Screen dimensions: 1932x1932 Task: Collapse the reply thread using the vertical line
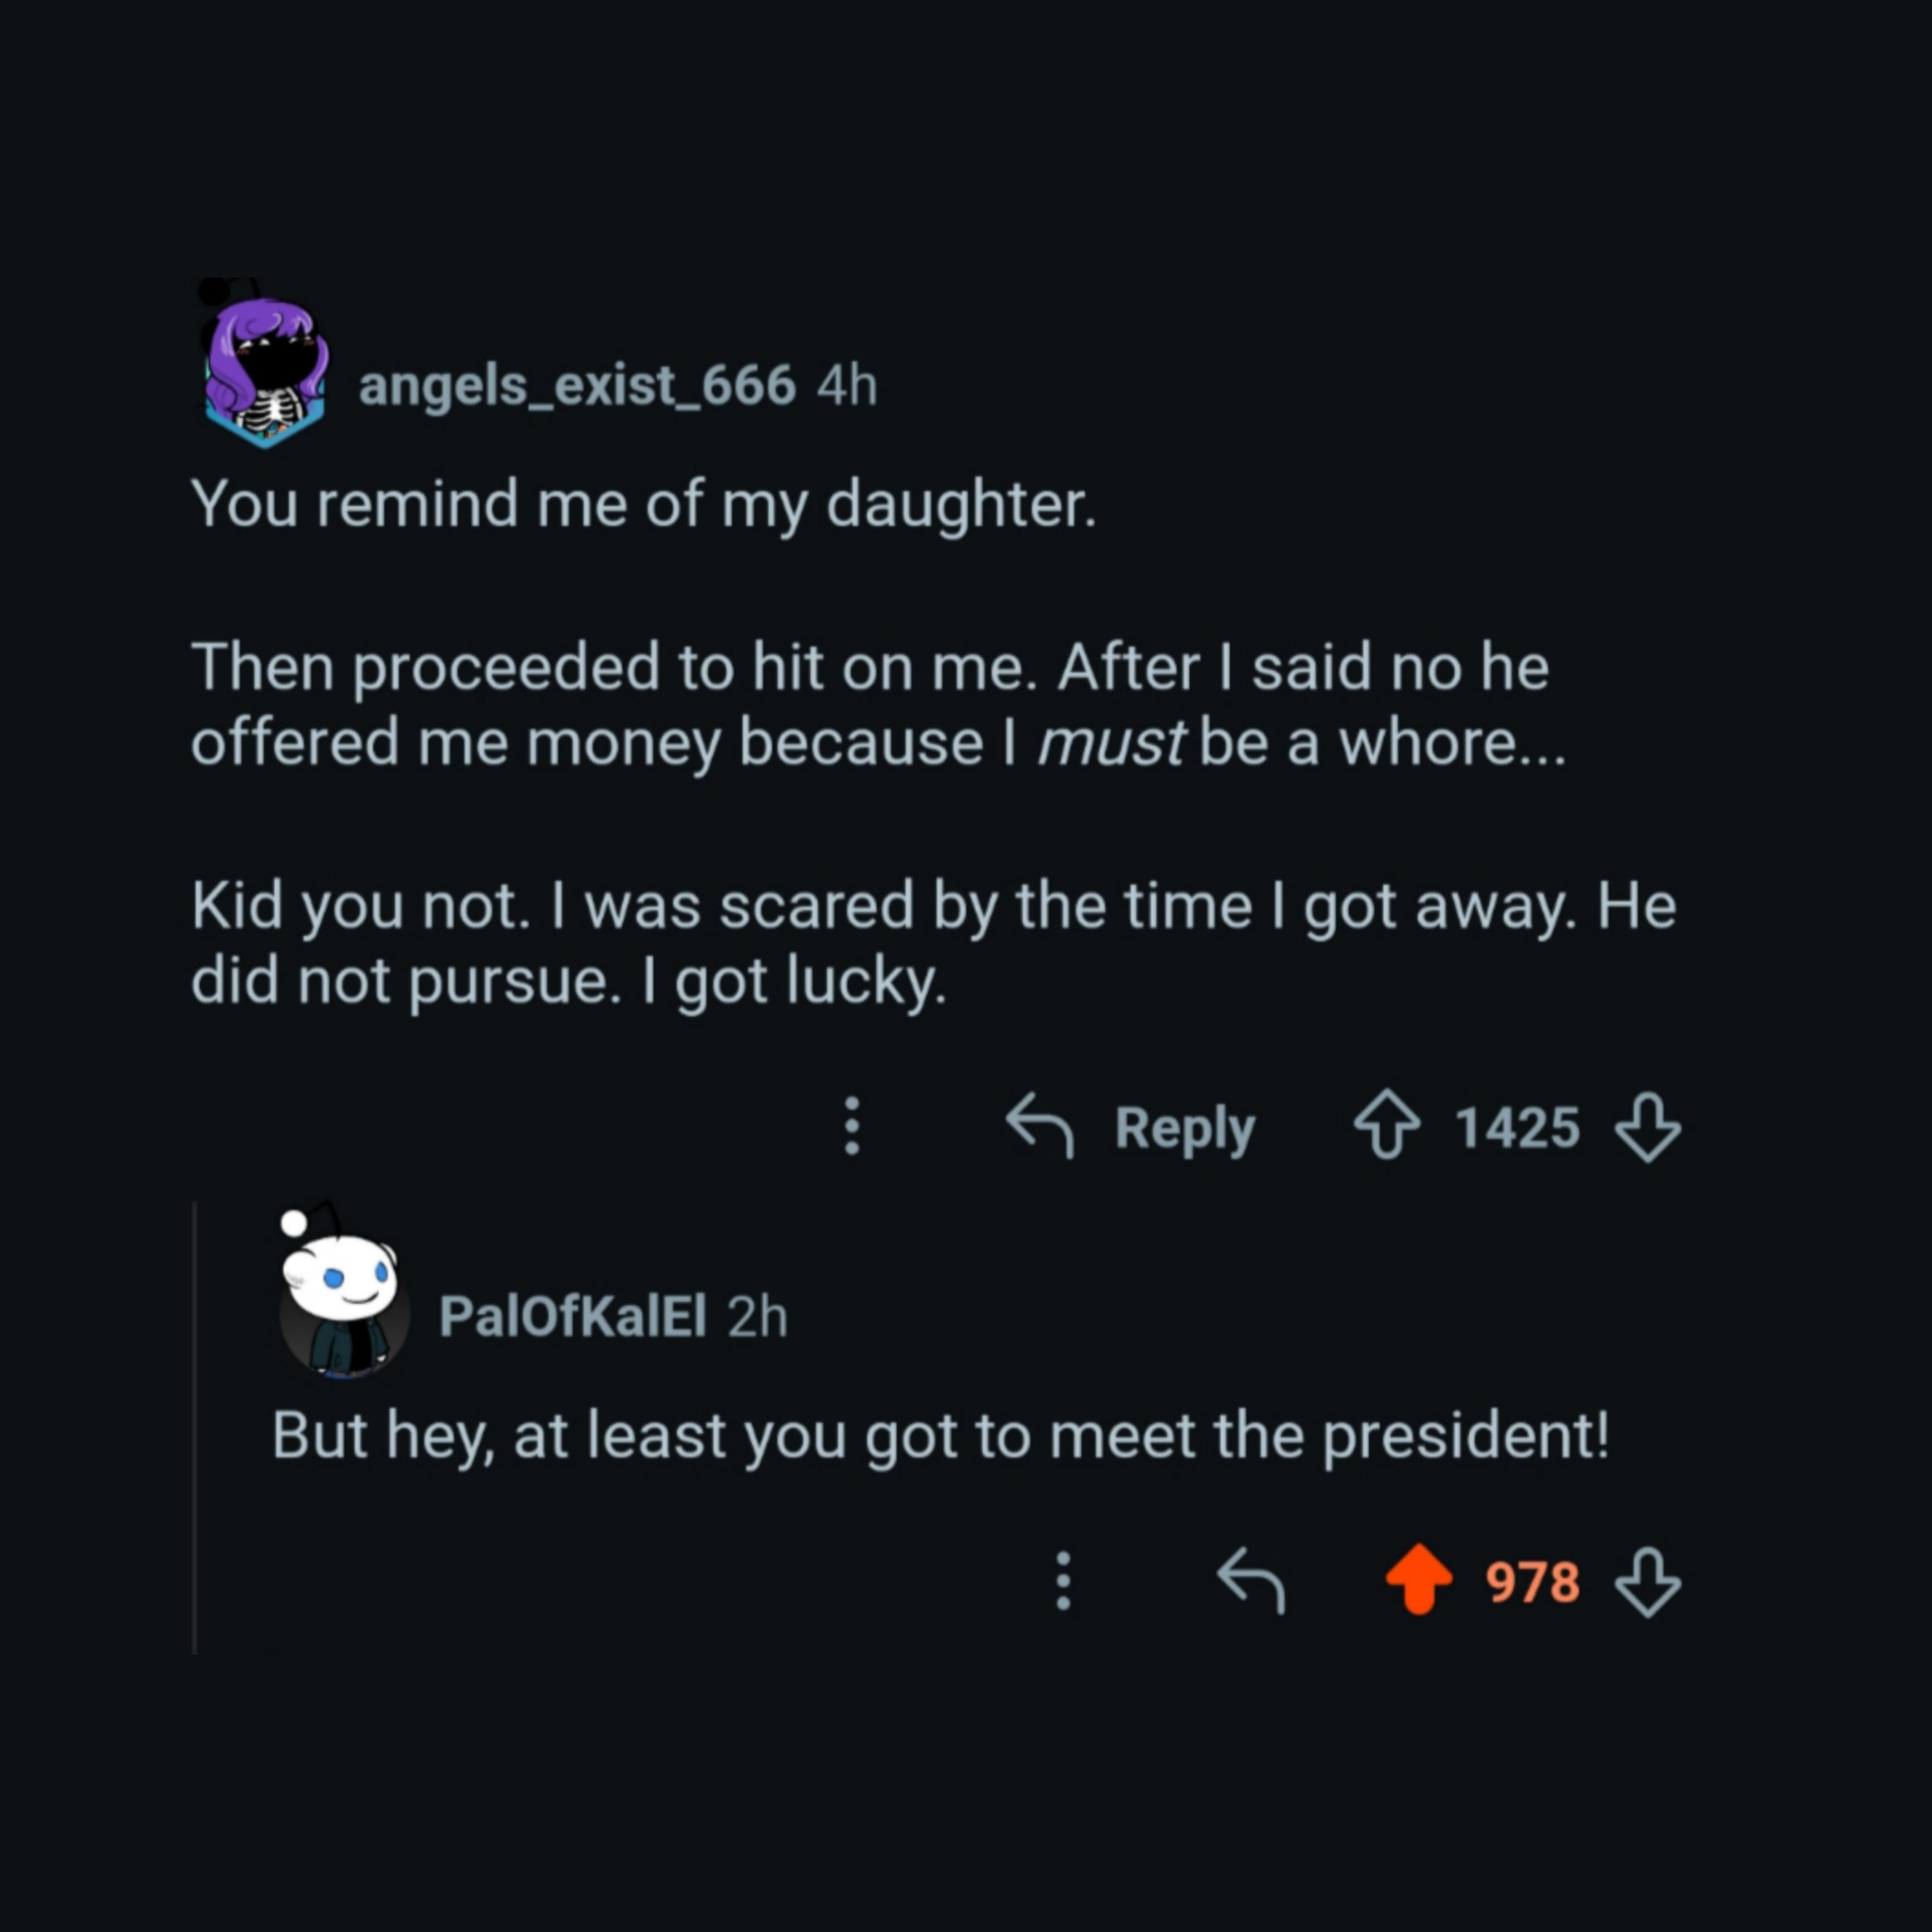195,1430
